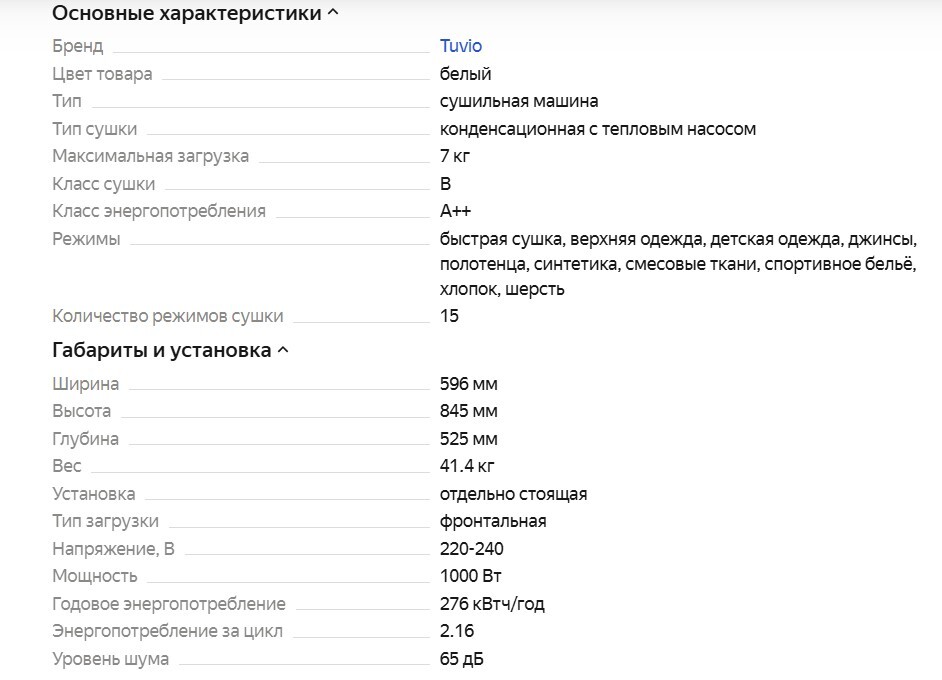Viewport: 942px width, 680px height.
Task: Click the Режимы label
Action: (86, 239)
